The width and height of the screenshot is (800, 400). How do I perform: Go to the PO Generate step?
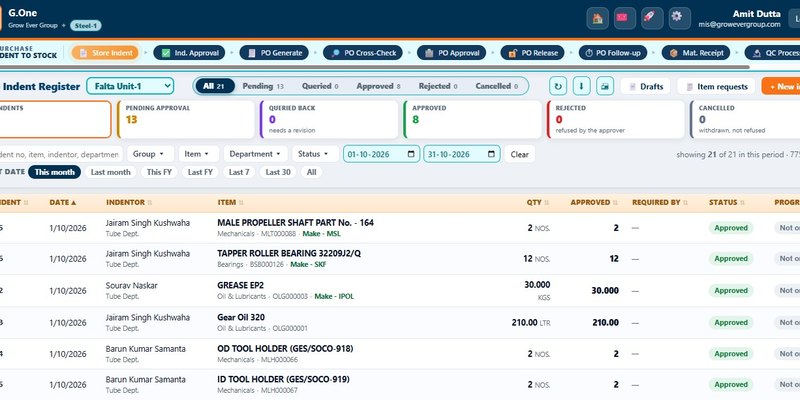[x=274, y=53]
